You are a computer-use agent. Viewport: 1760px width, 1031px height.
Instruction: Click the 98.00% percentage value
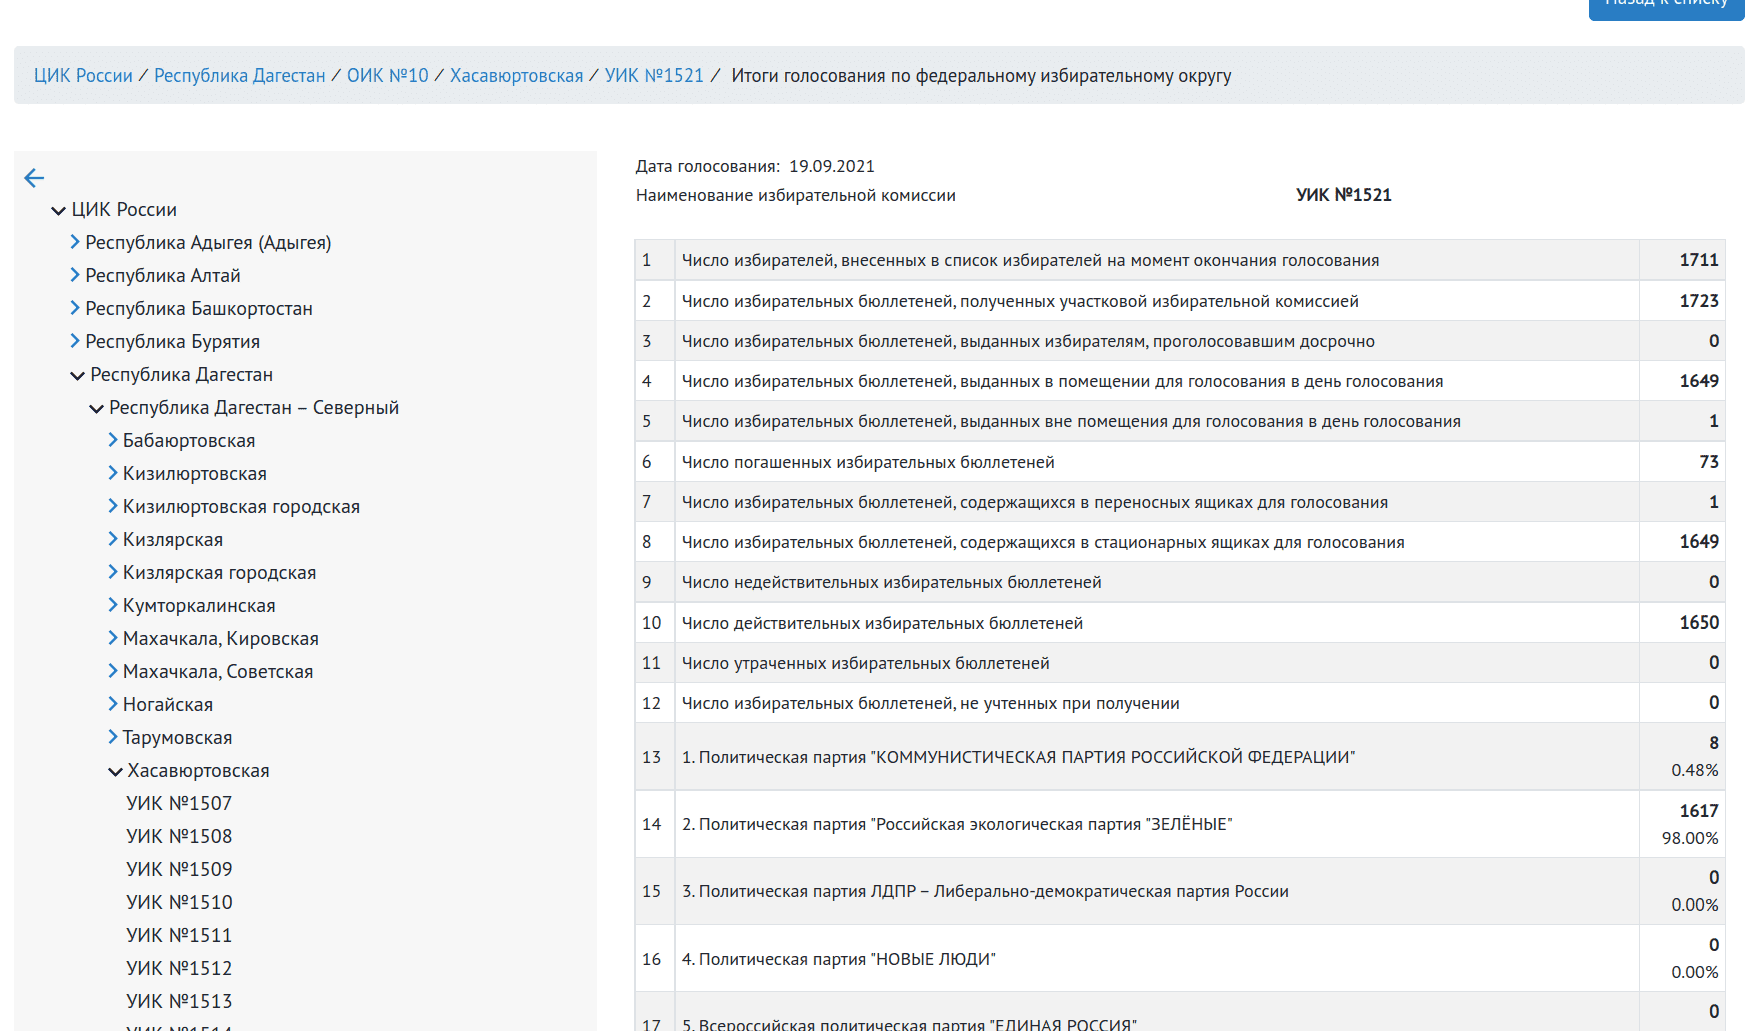1690,838
